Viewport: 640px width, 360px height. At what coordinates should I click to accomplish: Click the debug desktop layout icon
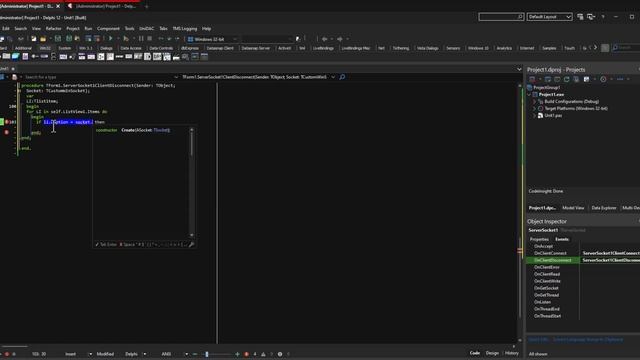[591, 17]
